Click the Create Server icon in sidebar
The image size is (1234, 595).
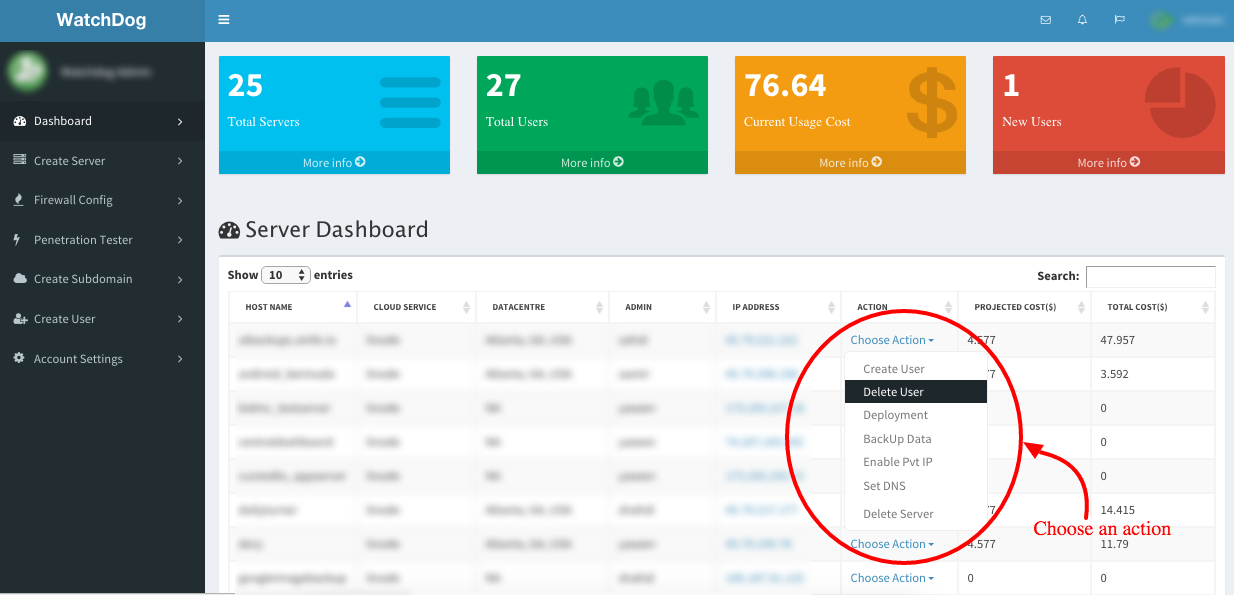(19, 160)
